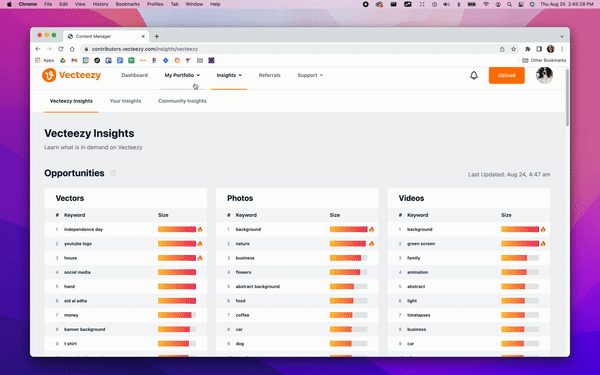Bookmark this page with the star icon
Viewport: 600px width, 375px height.
(x=514, y=49)
